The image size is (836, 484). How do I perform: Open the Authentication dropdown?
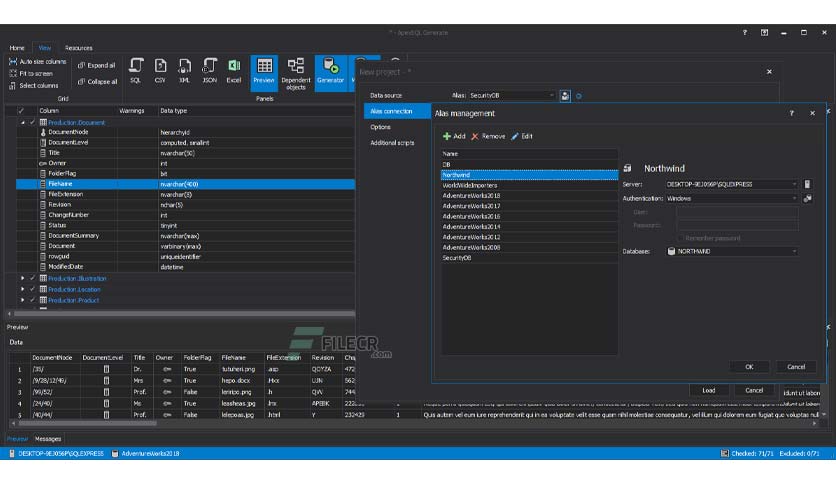click(x=794, y=198)
